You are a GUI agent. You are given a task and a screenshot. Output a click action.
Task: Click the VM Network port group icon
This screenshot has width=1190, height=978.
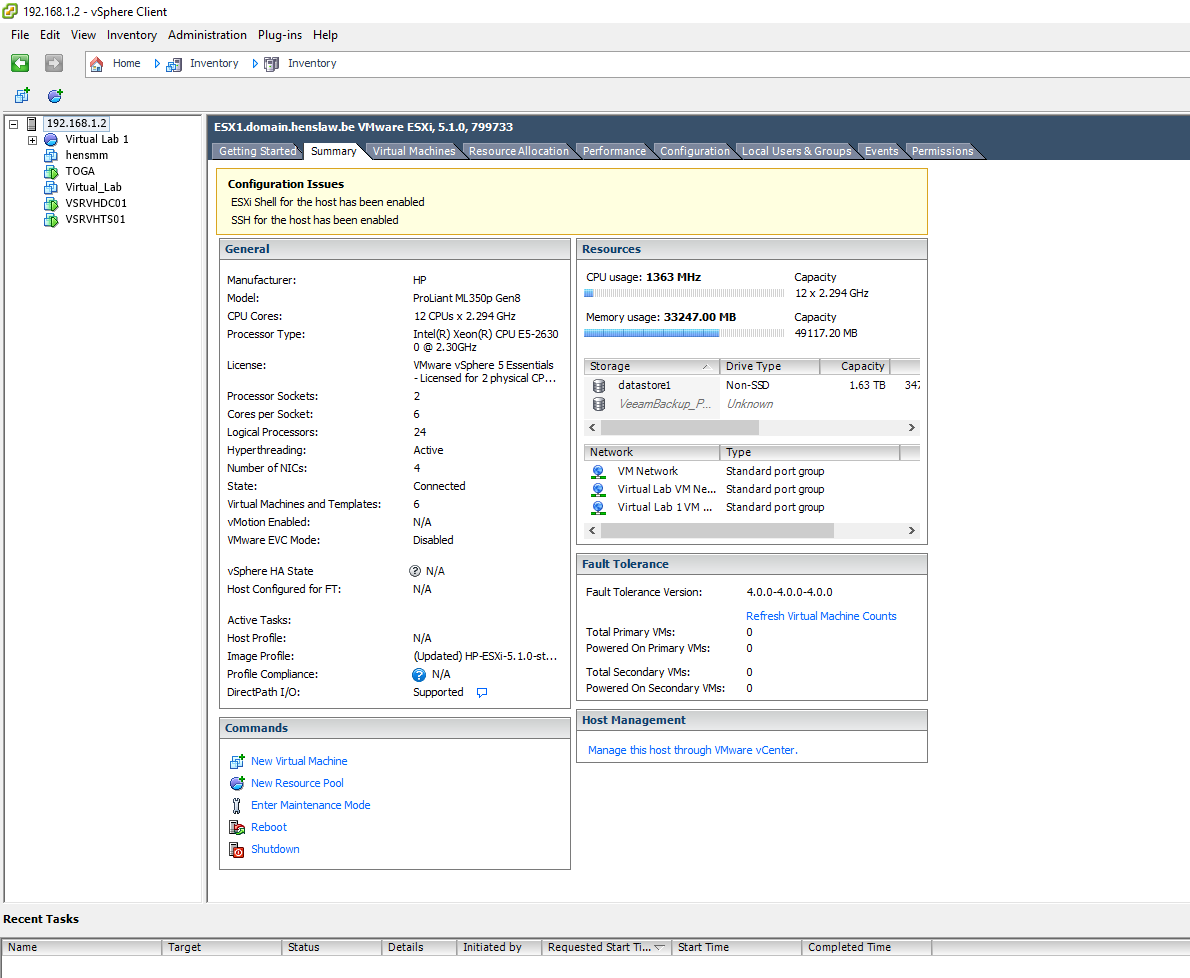[597, 471]
